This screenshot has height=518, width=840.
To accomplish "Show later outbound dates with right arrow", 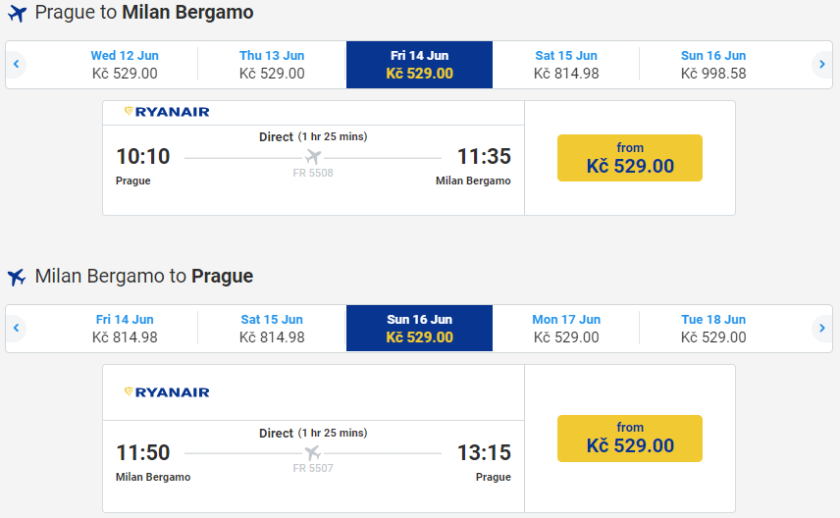I will coord(821,65).
